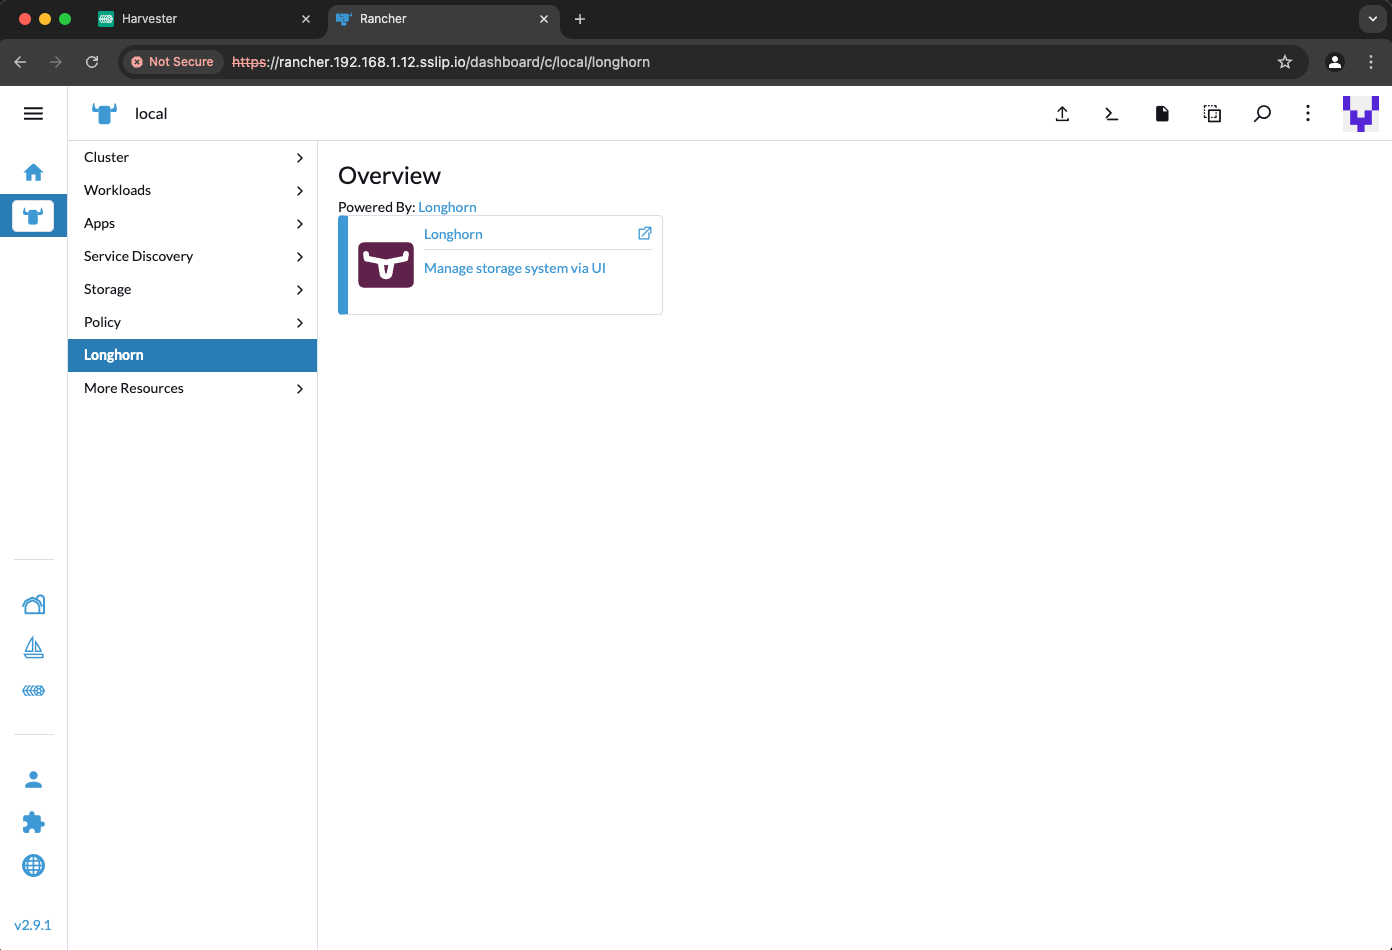Open the kubectl shell icon

coord(1112,114)
